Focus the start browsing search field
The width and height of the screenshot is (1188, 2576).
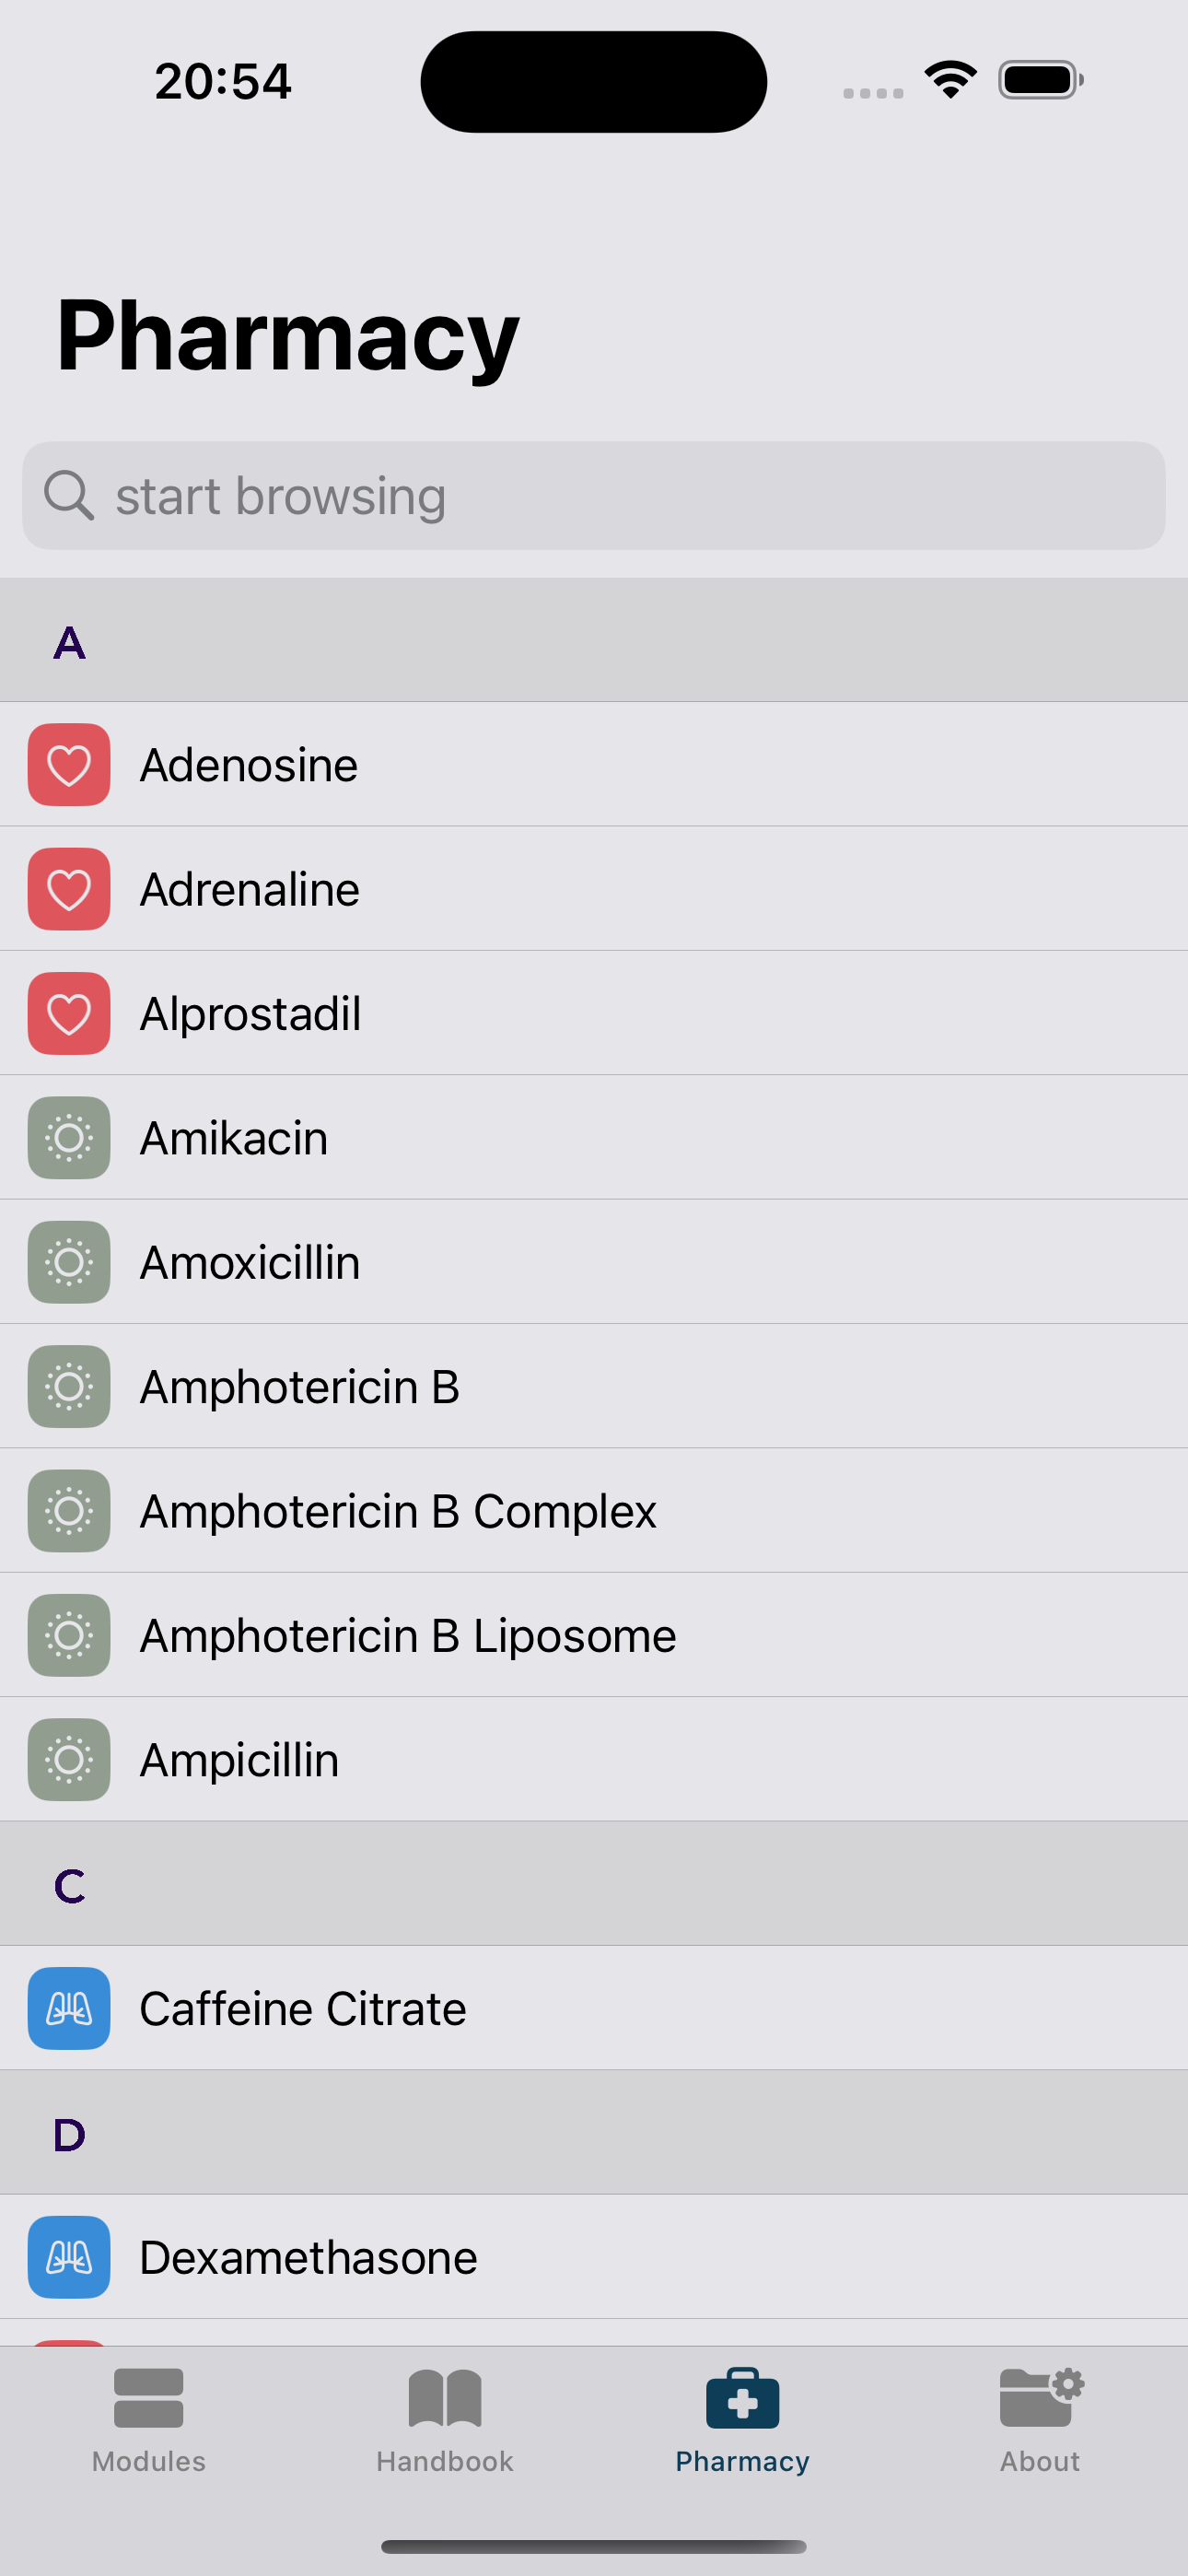point(594,496)
